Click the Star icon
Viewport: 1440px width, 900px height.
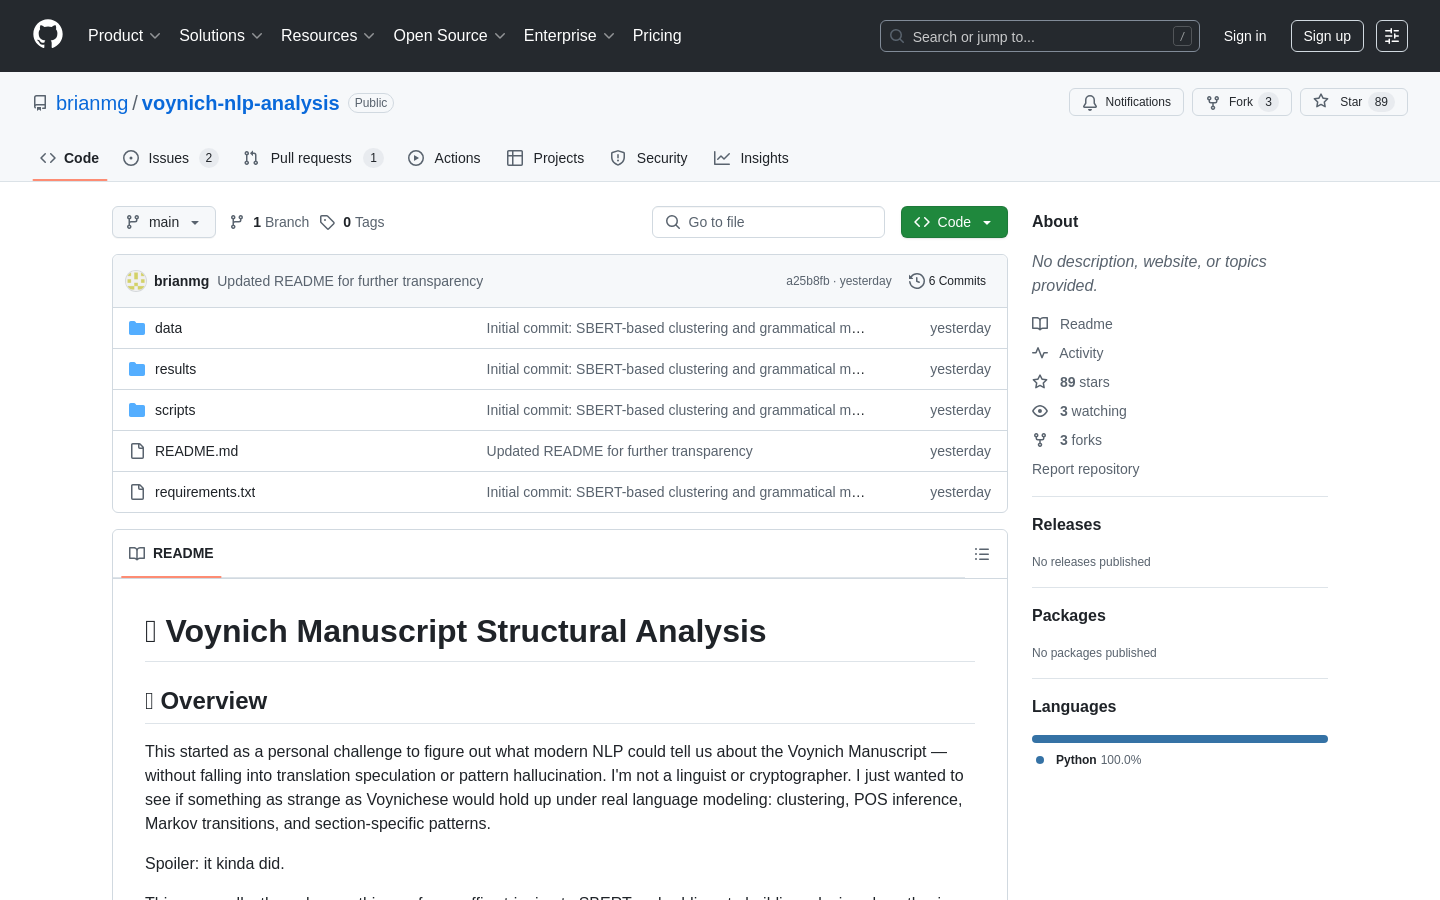[1321, 101]
